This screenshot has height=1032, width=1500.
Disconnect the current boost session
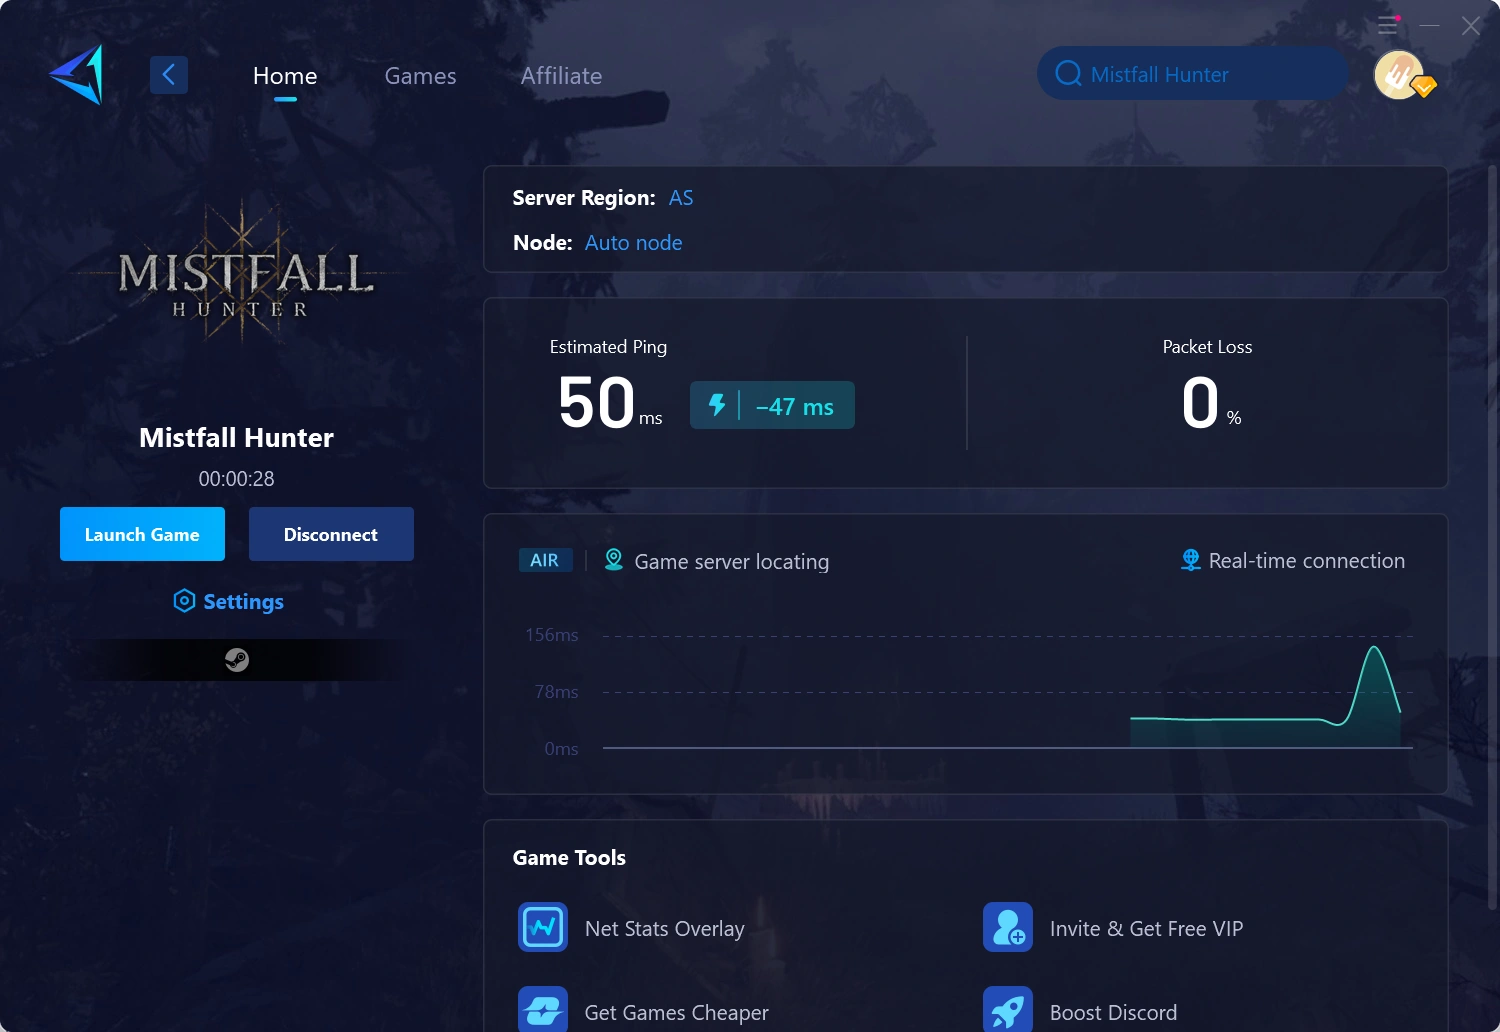(x=331, y=534)
